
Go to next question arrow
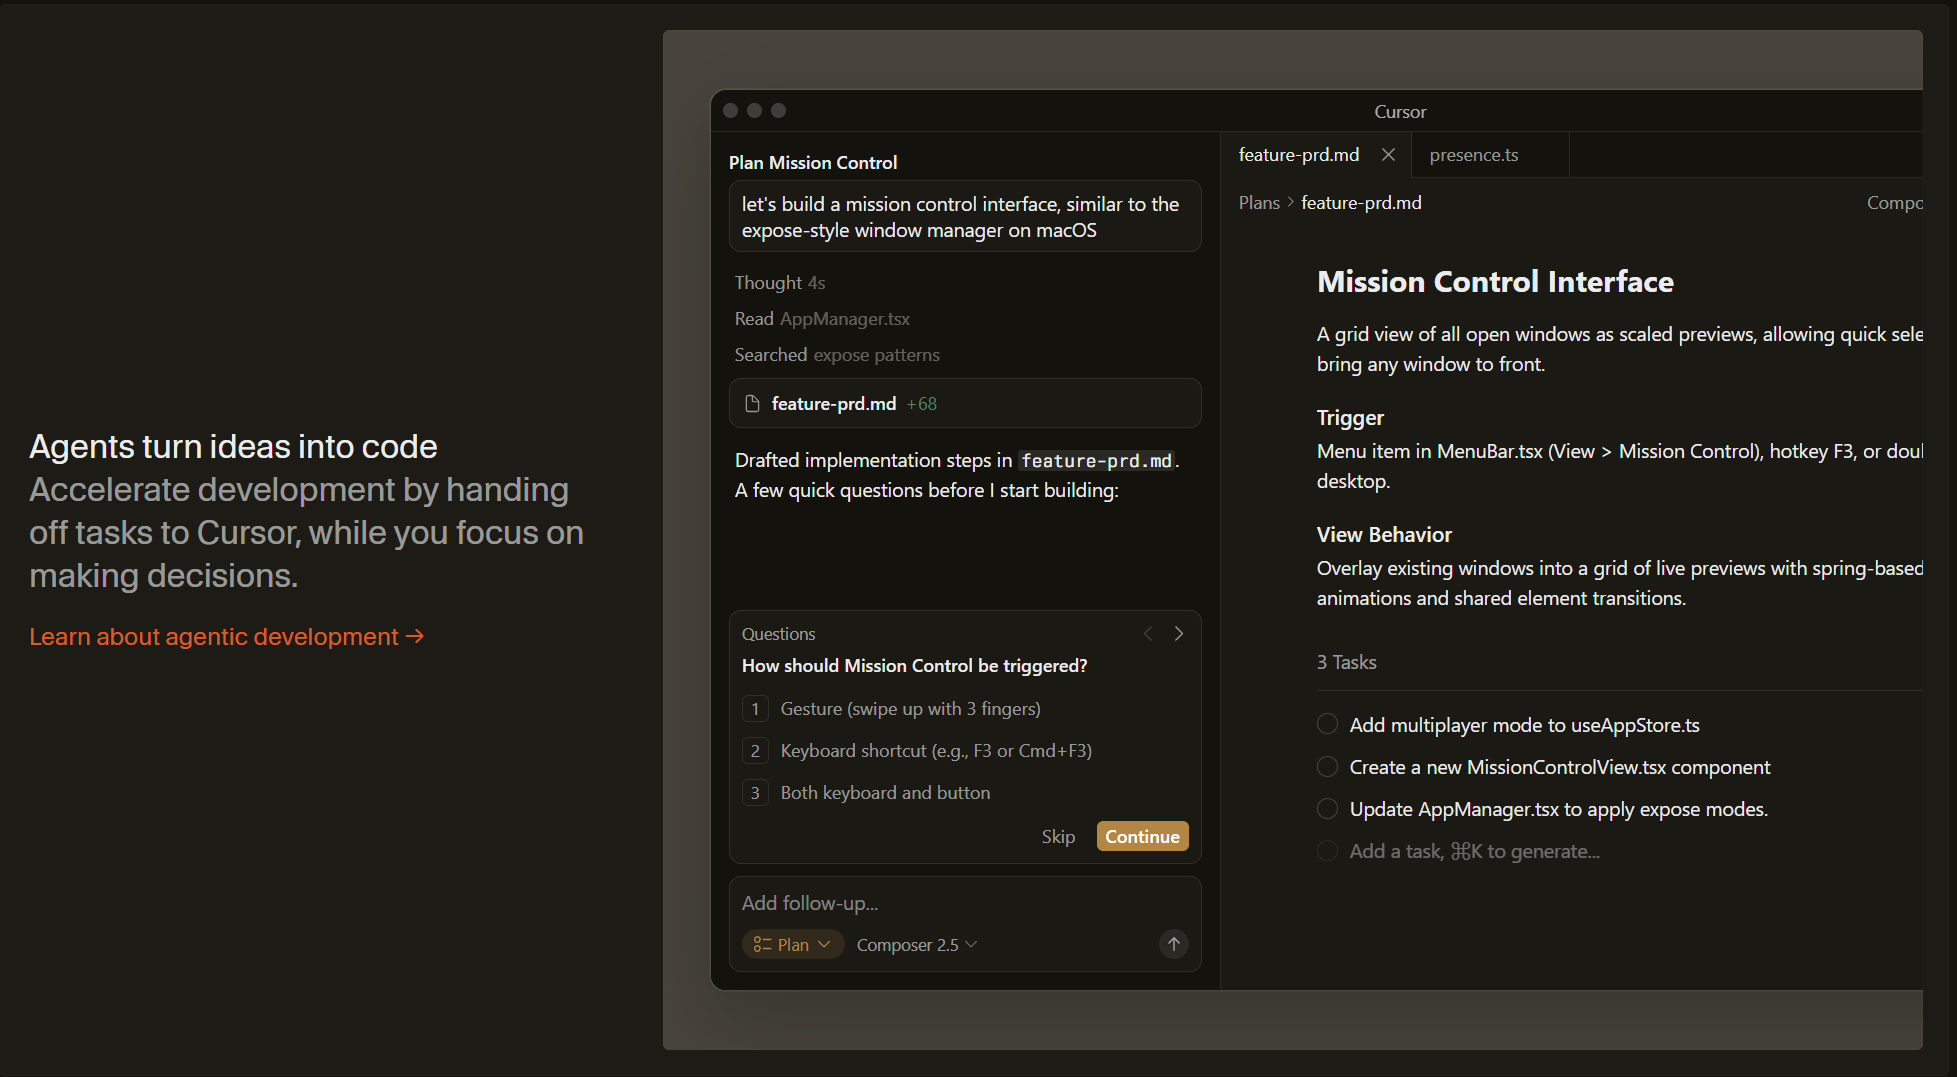(x=1179, y=633)
